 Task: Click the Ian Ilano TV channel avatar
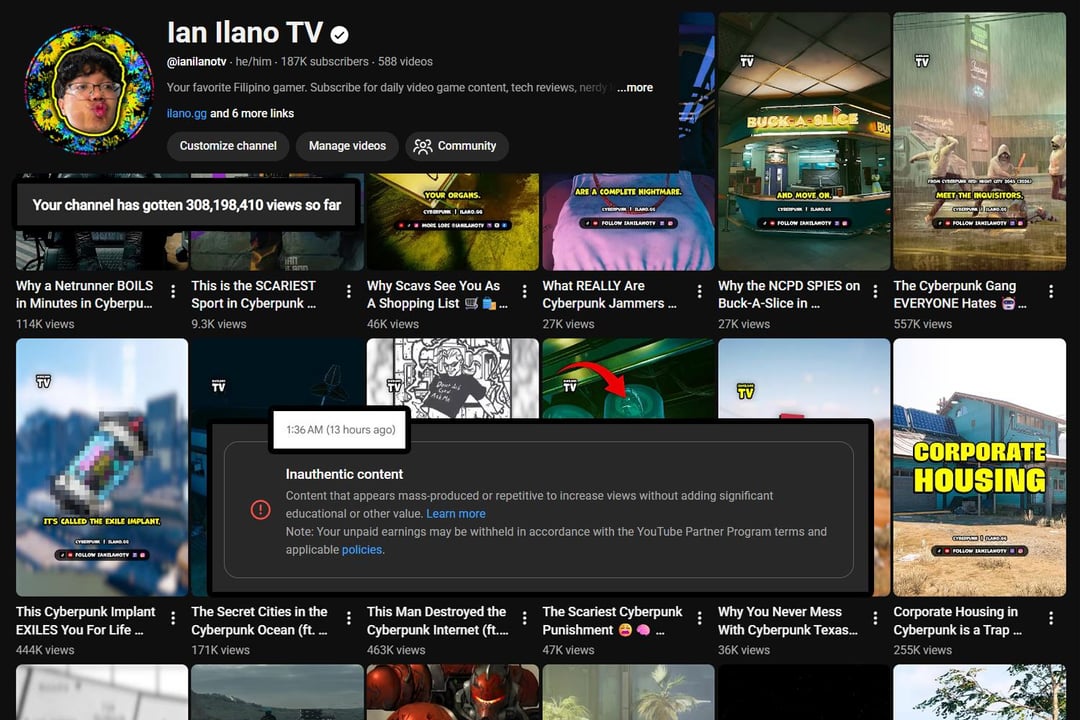[89, 90]
